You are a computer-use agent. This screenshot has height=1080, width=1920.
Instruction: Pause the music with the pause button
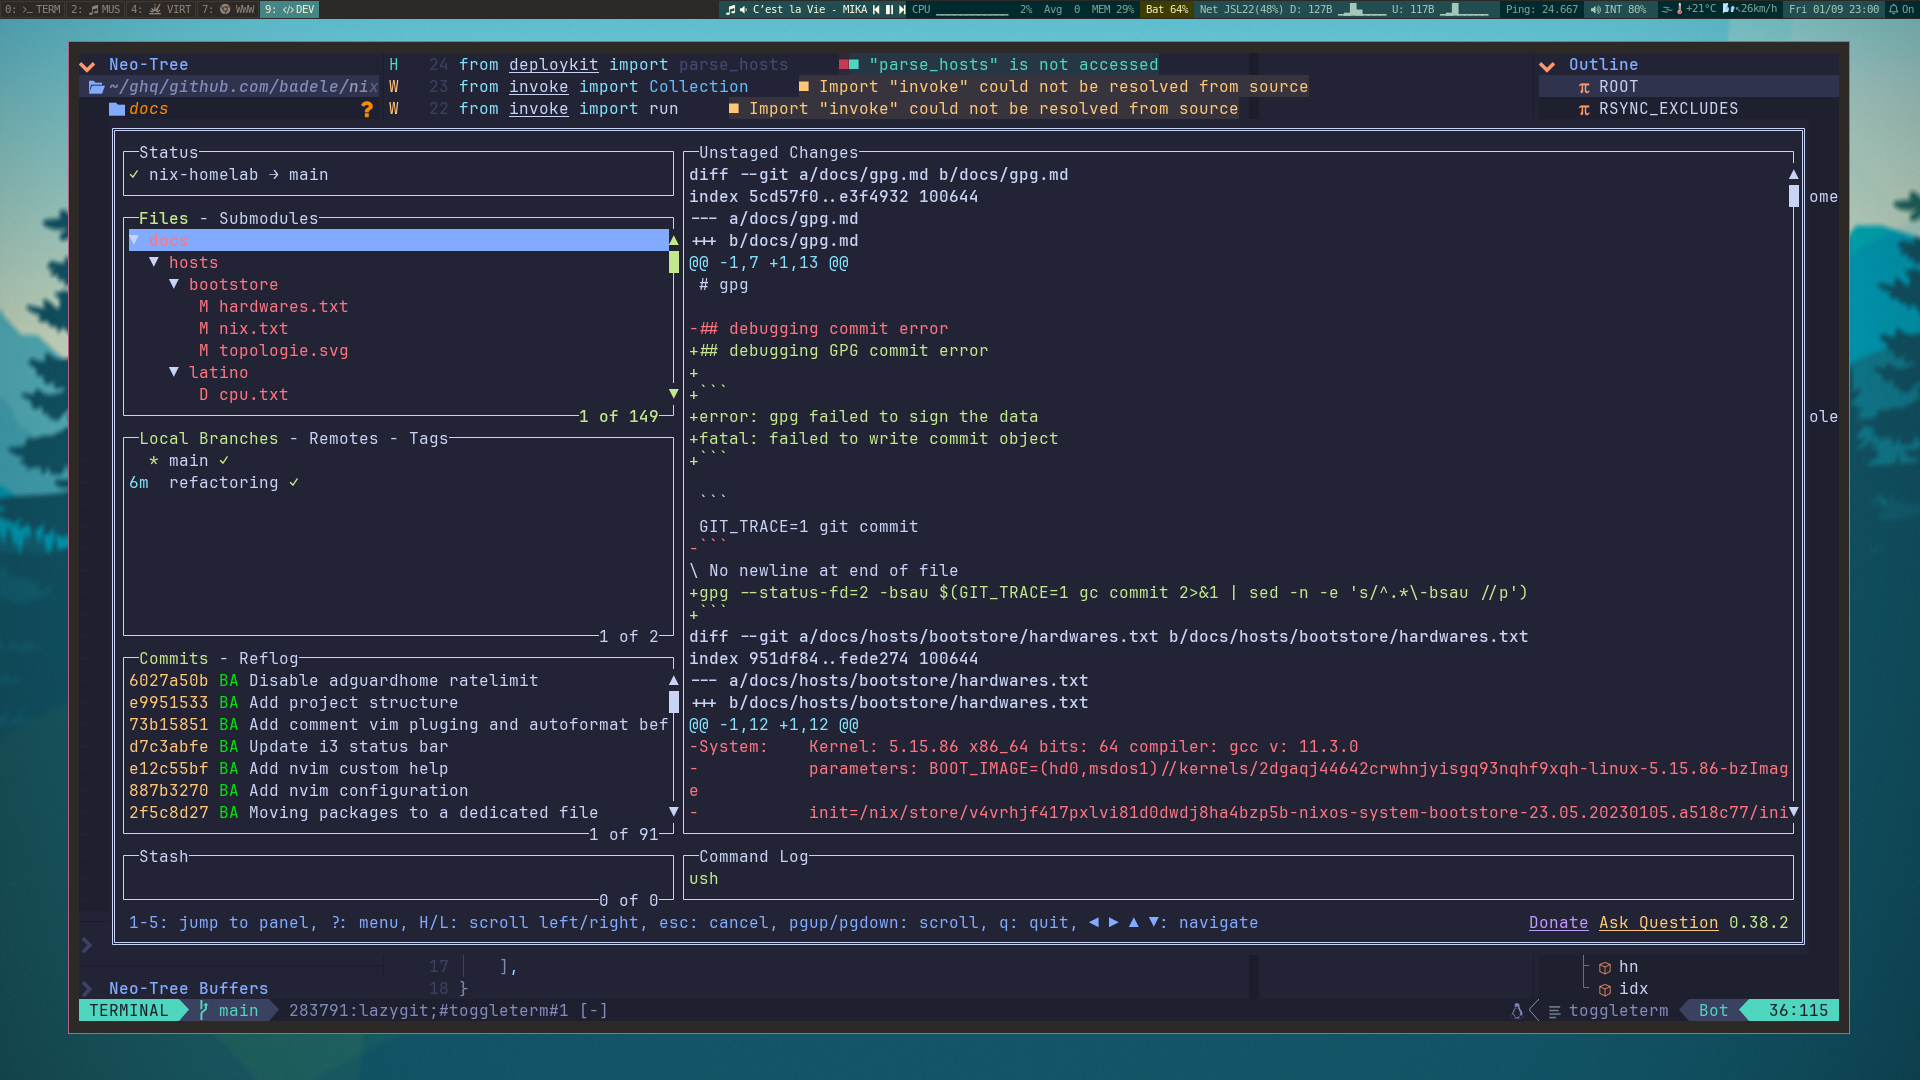[889, 9]
